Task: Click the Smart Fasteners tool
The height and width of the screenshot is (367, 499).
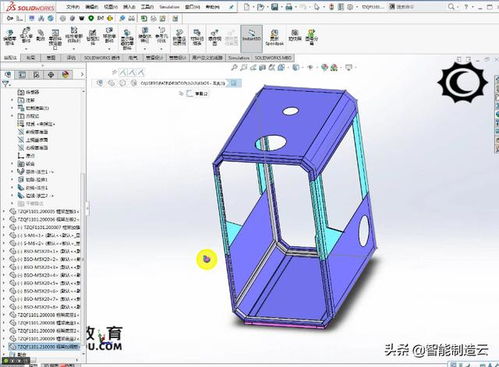Action: [x=92, y=37]
